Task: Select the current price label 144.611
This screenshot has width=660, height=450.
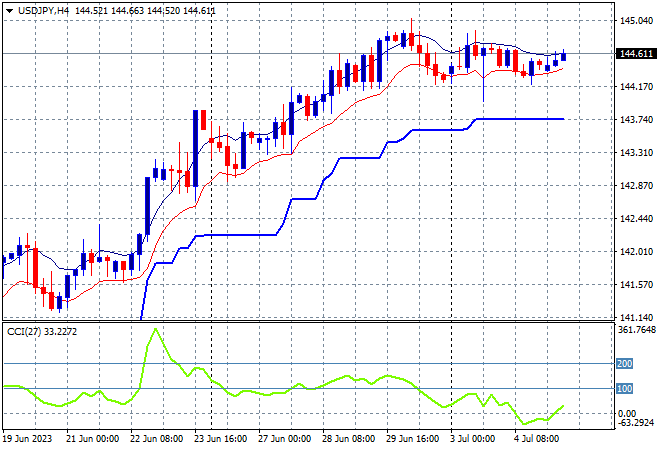Action: pos(636,54)
